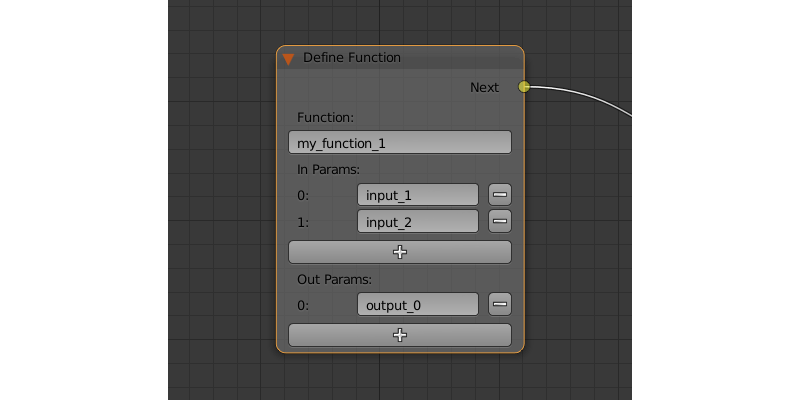Click index label 0 beside output_0
This screenshot has width=800, height=400.
[303, 305]
